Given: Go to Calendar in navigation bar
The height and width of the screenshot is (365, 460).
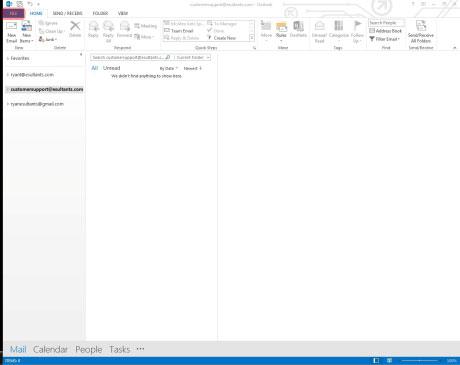Looking at the screenshot, I should [x=50, y=349].
